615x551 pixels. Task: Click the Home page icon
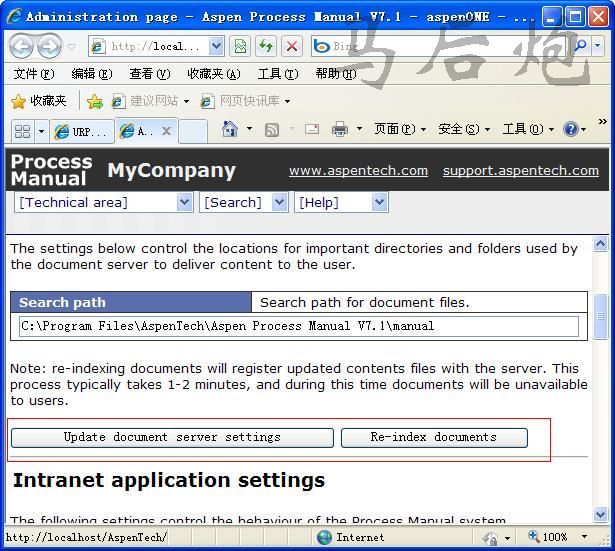[230, 129]
